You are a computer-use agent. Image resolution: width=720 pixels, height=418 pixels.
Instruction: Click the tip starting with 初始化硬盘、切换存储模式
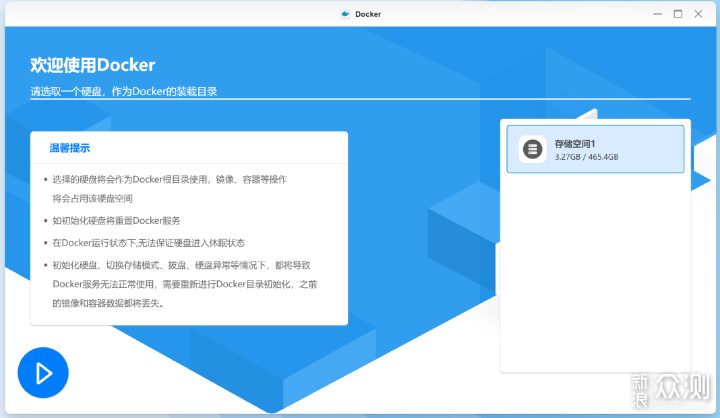tap(185, 284)
